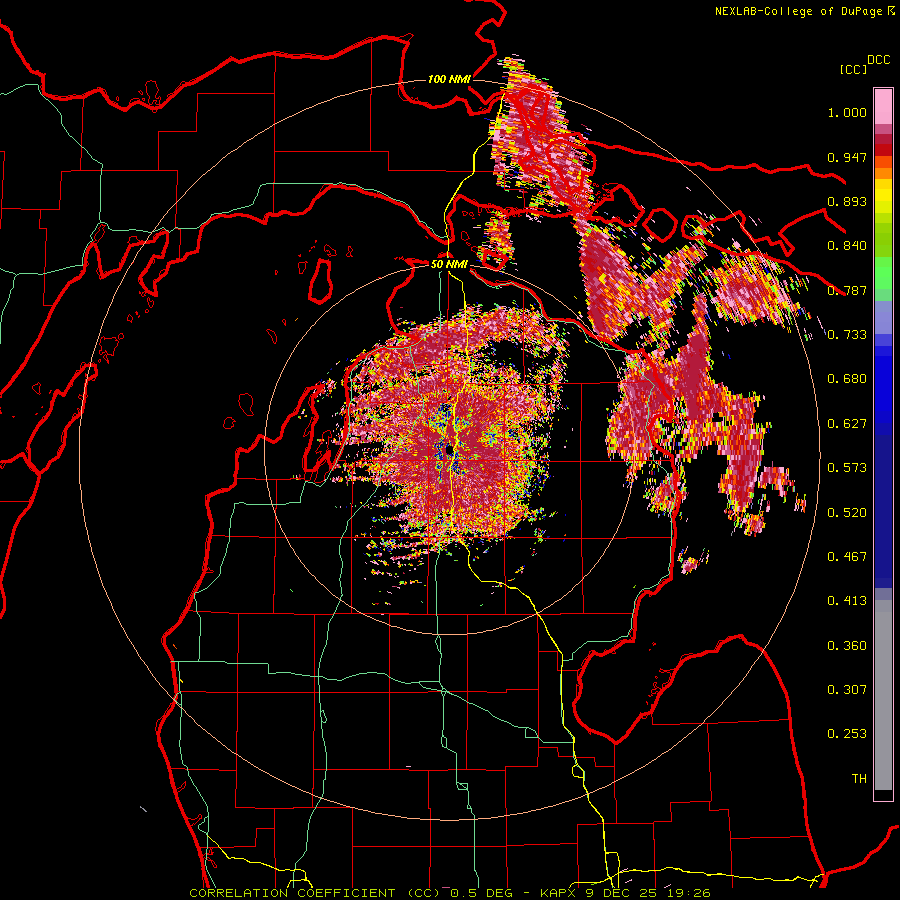Click the 0.360 scale value

click(x=847, y=646)
